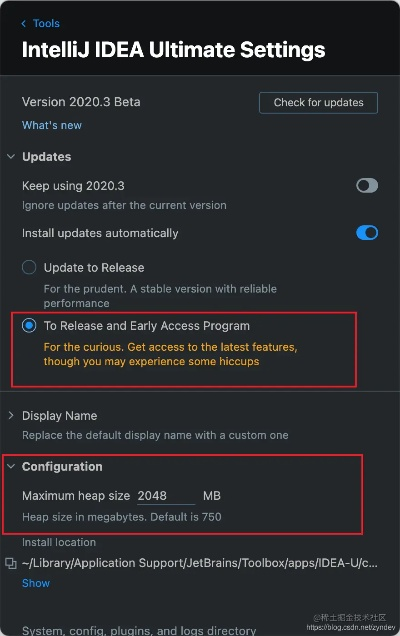400x636 pixels.
Task: Click the Maximum heap size field
Action: 166,496
